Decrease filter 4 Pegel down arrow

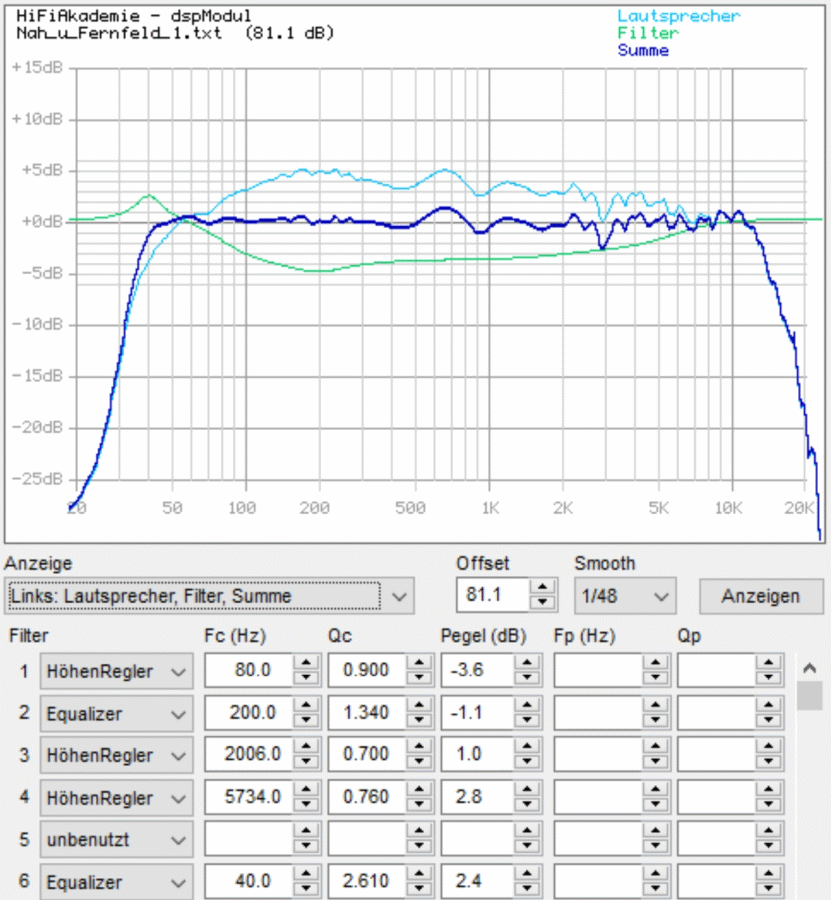[x=530, y=806]
